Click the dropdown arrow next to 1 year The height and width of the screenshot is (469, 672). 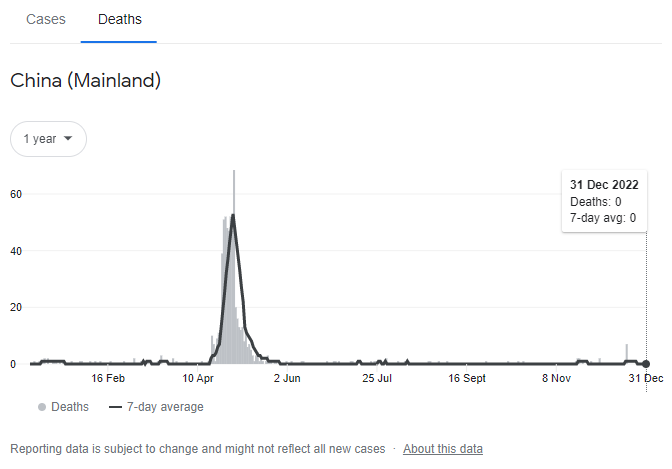pyautogui.click(x=68, y=138)
